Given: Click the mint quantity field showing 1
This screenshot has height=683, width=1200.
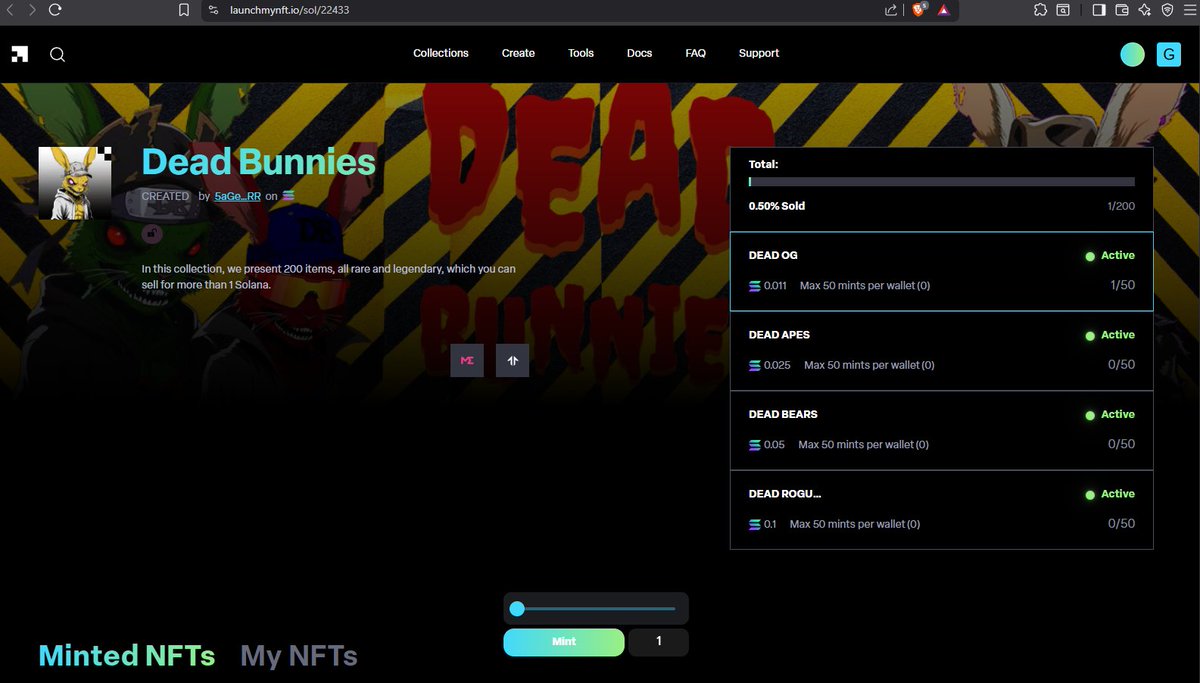Looking at the screenshot, I should tap(659, 642).
